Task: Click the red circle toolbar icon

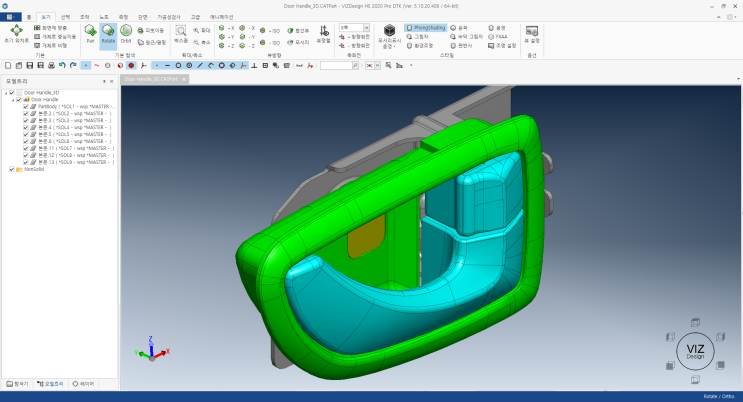Action: (x=131, y=65)
